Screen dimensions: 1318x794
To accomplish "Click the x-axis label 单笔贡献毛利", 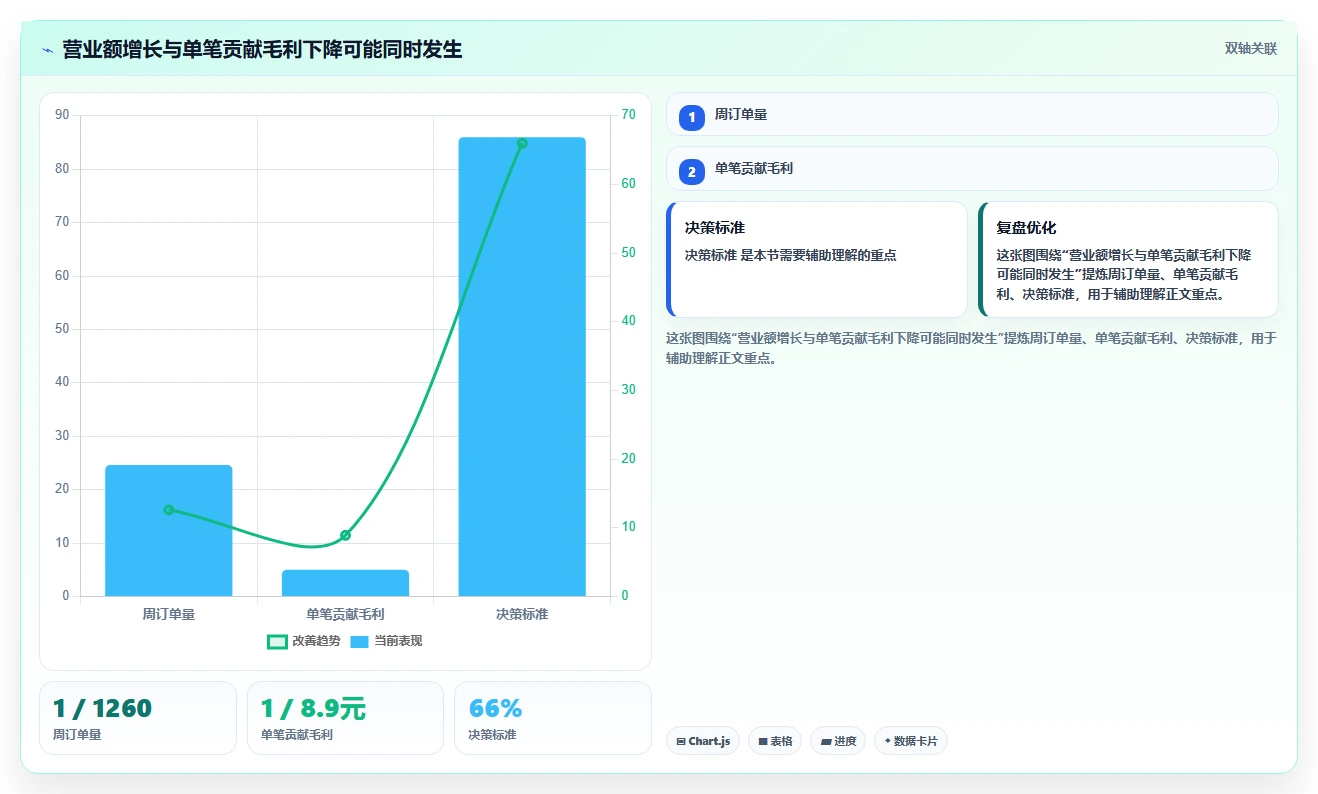I will click(345, 614).
